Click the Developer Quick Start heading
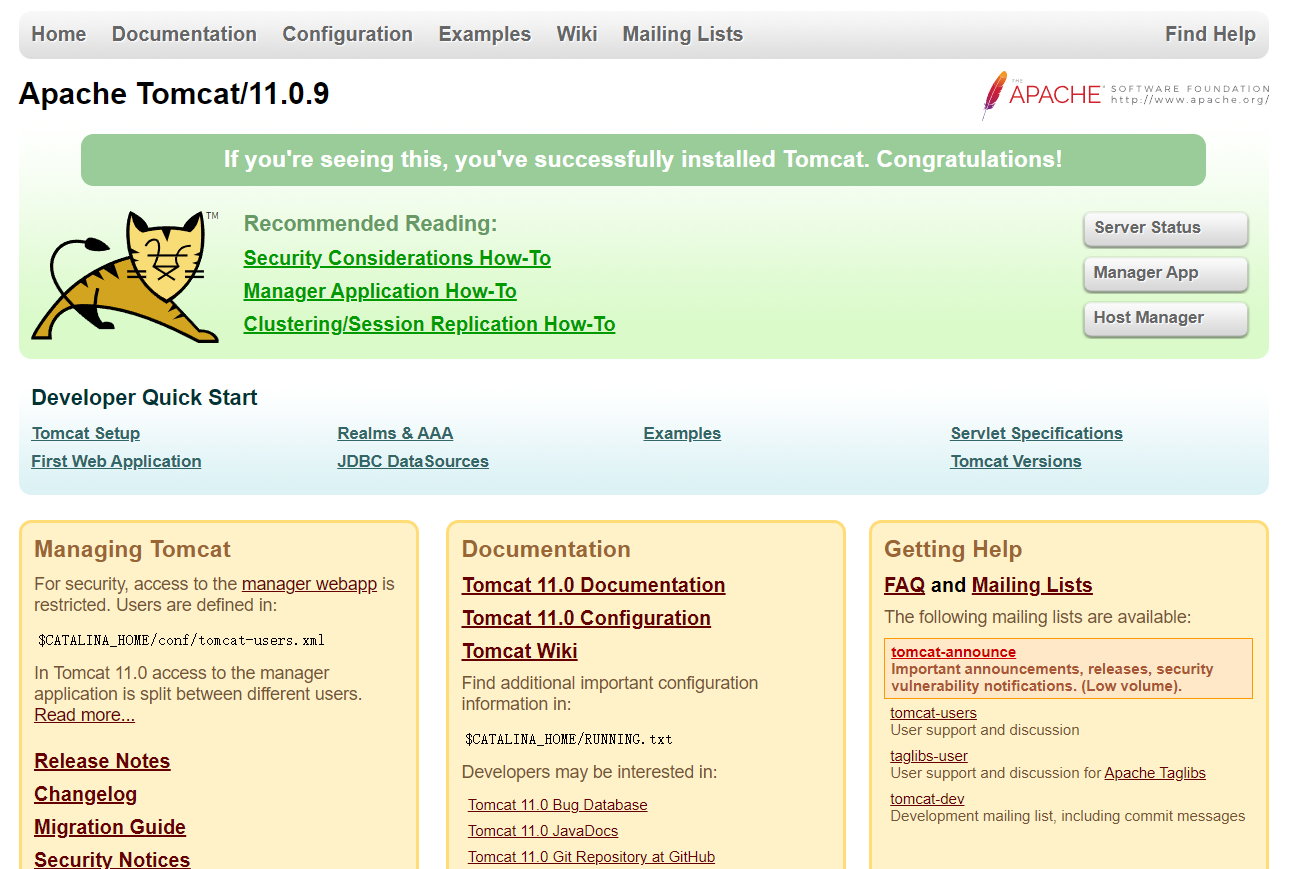 (x=144, y=397)
